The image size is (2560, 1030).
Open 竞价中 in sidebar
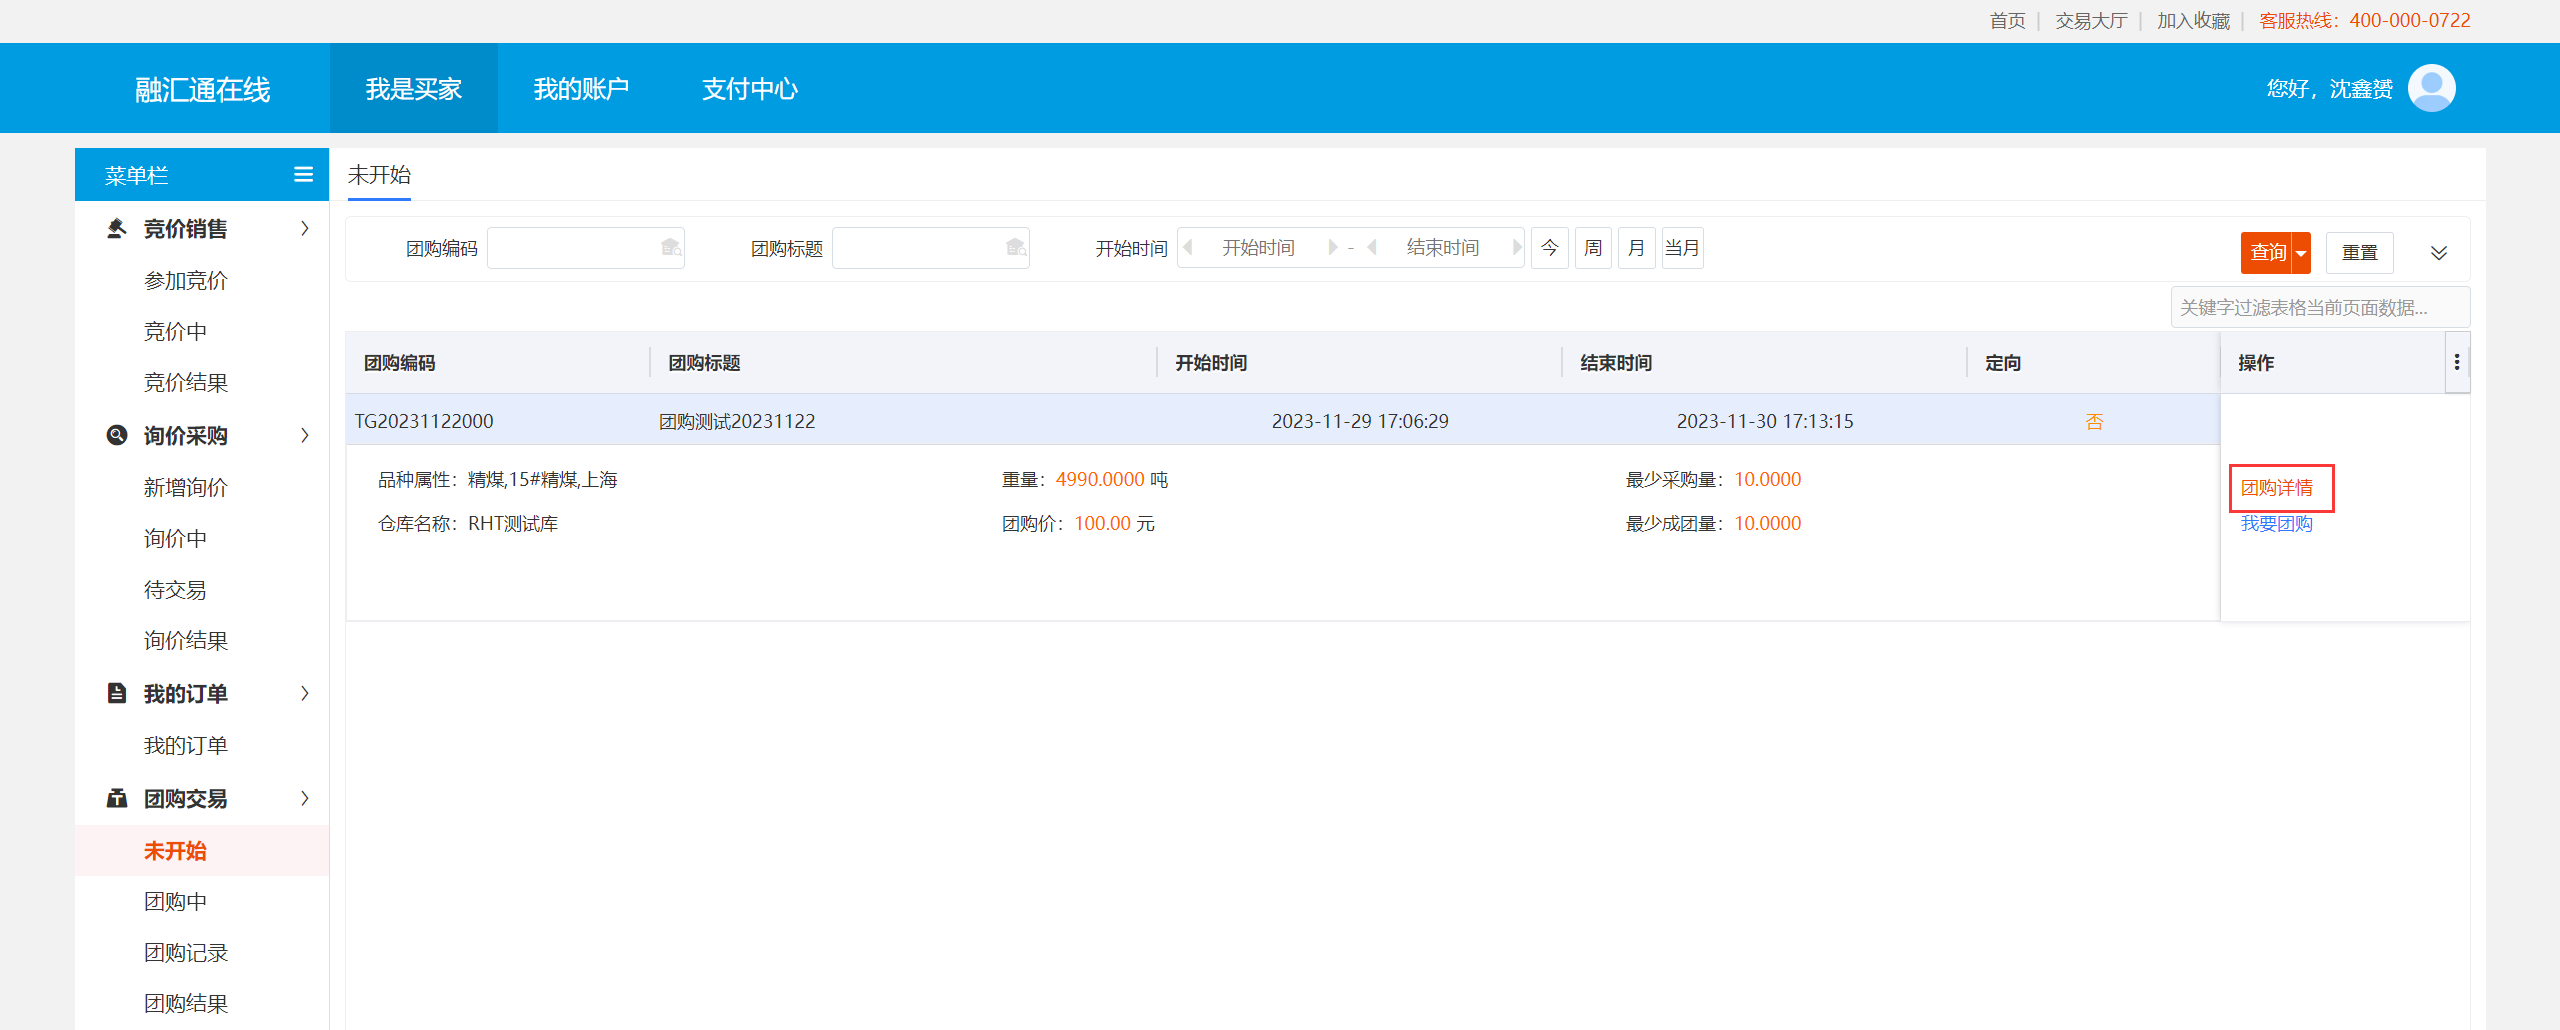point(175,331)
